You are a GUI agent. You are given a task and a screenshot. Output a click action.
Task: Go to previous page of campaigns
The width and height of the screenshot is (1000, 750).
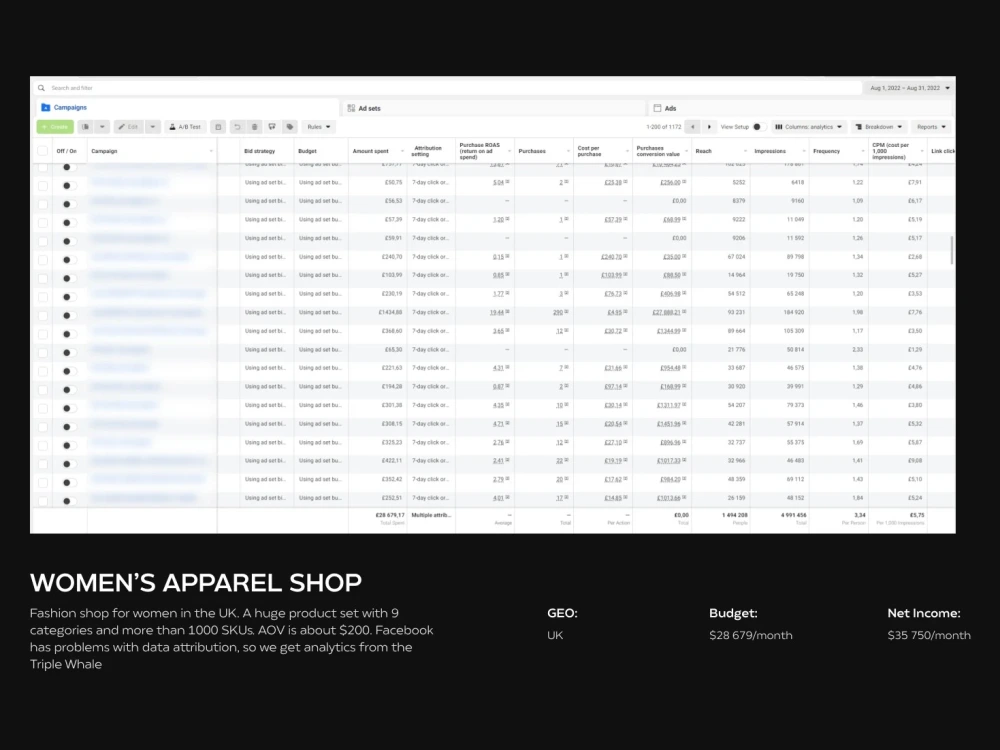[x=693, y=127]
